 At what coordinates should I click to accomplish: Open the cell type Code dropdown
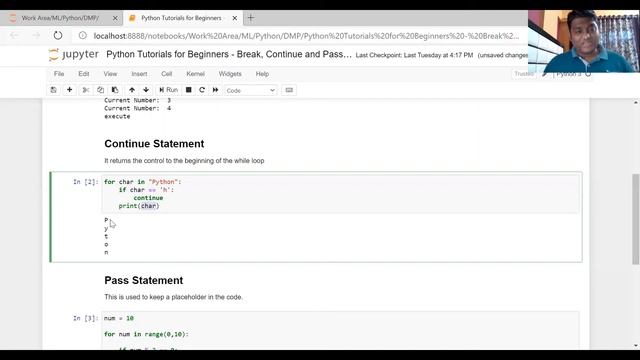tap(251, 90)
